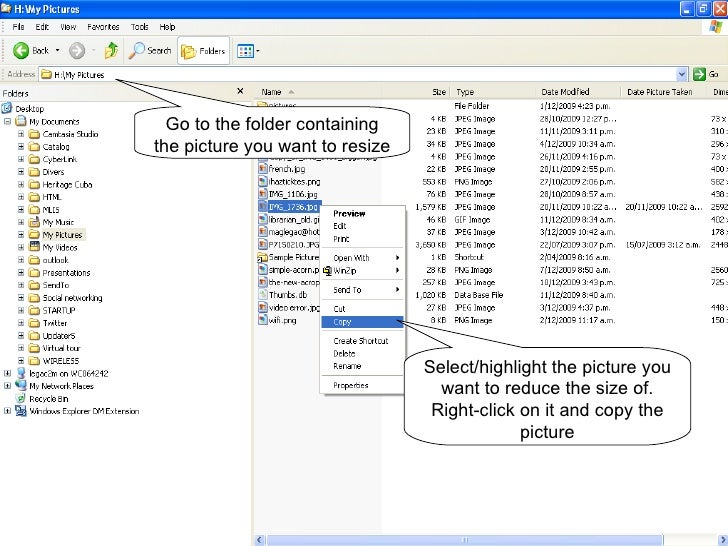The width and height of the screenshot is (728, 546).
Task: Toggle the Folders pane button
Action: click(203, 51)
